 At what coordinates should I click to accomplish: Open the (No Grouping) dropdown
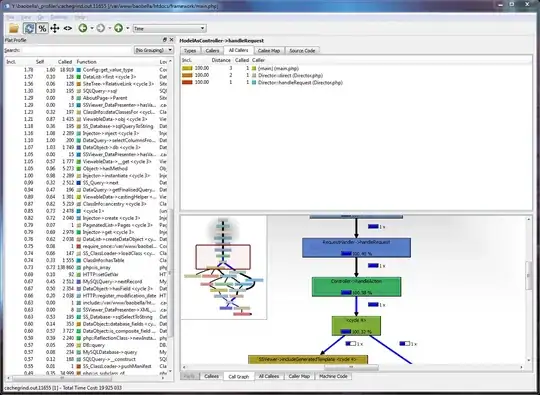tap(154, 50)
